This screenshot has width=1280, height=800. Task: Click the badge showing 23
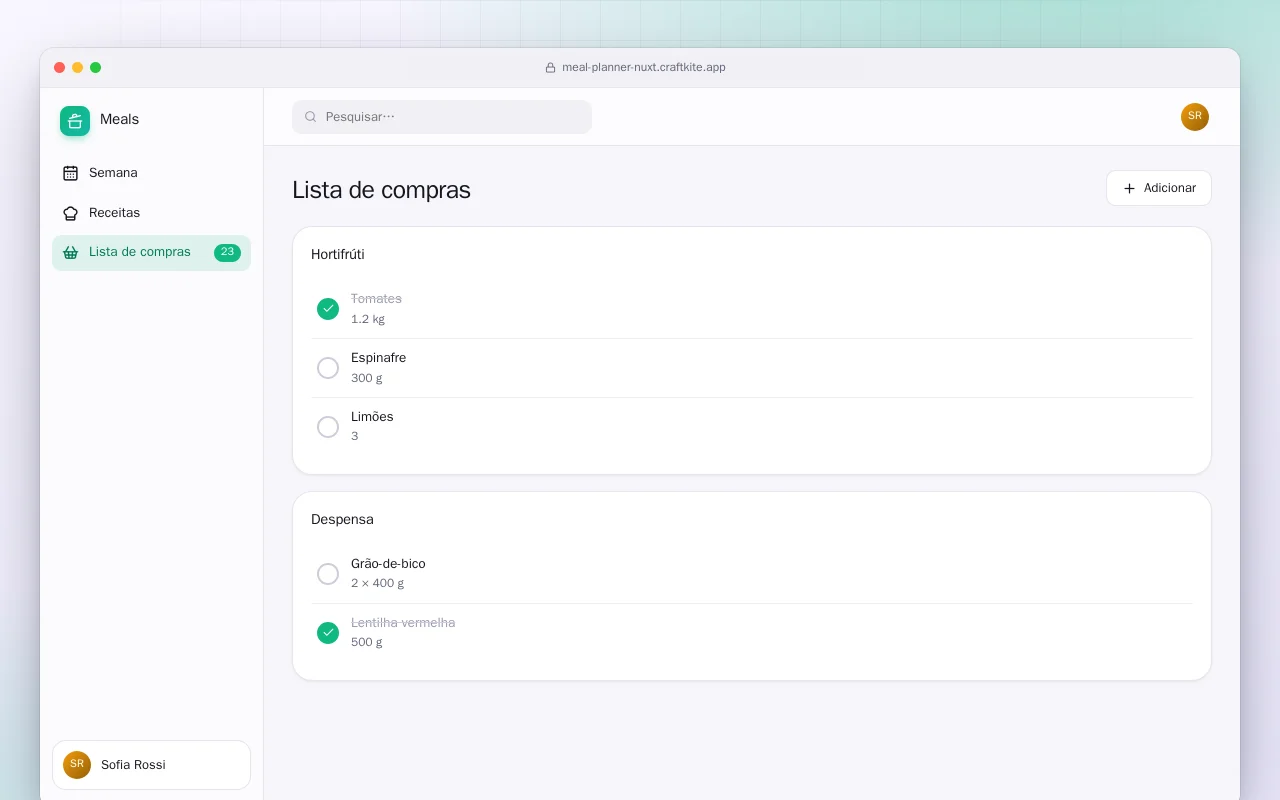pos(227,252)
